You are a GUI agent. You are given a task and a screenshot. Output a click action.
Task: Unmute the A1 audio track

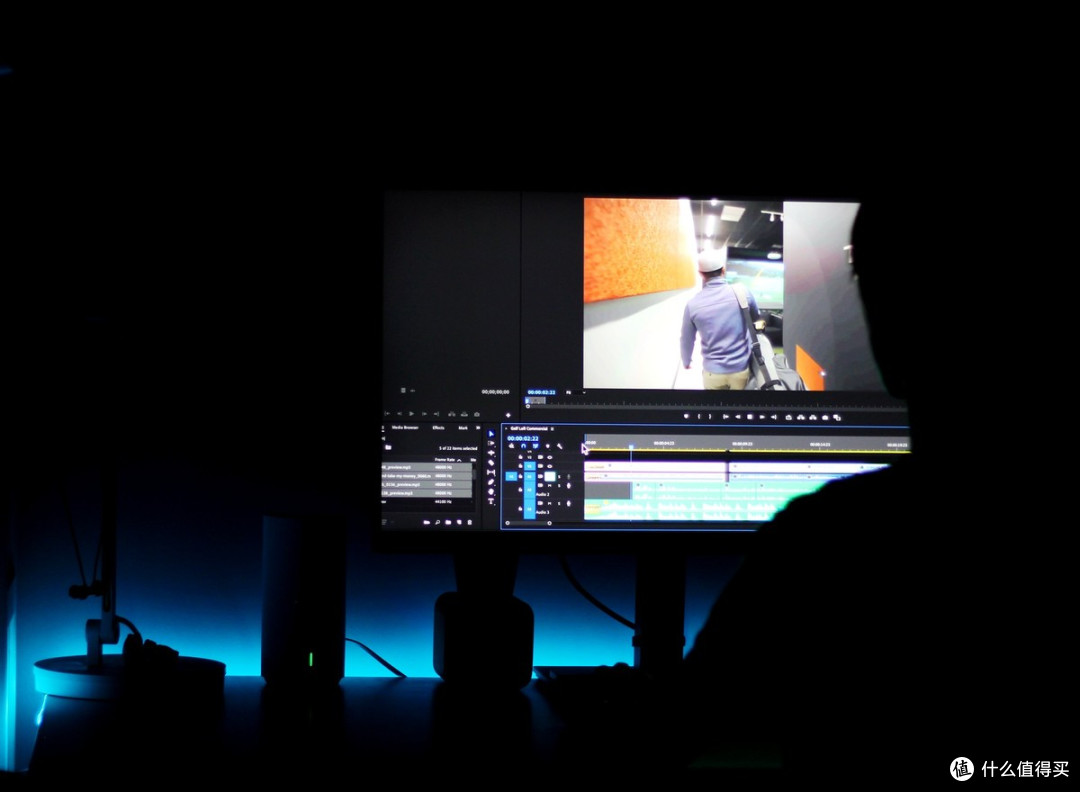tap(550, 476)
